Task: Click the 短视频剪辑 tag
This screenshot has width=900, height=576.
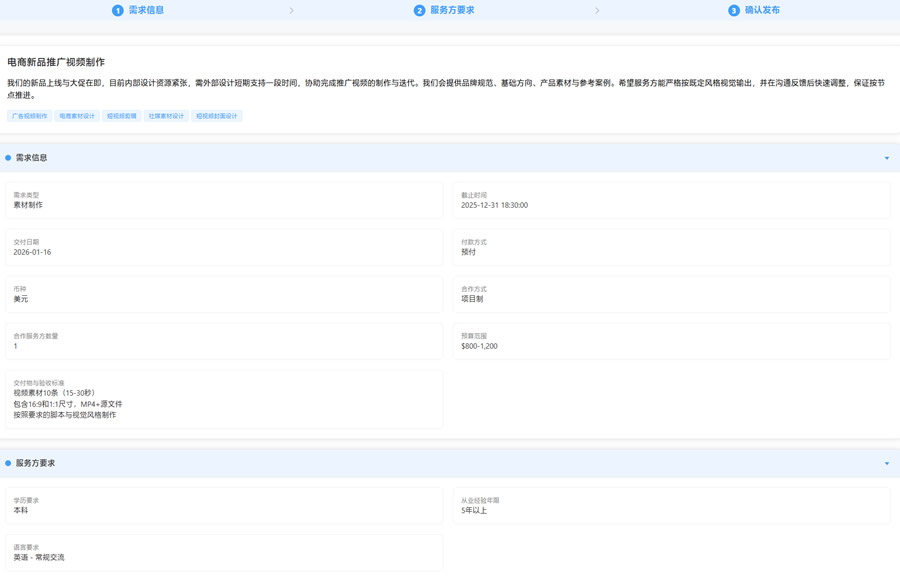Action: pos(122,116)
